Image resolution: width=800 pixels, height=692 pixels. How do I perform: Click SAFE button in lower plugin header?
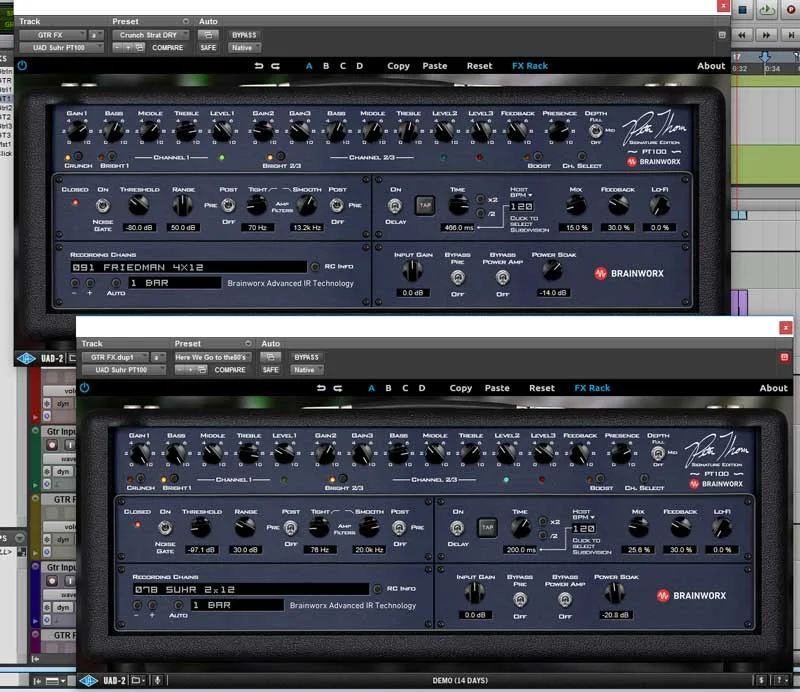270,369
